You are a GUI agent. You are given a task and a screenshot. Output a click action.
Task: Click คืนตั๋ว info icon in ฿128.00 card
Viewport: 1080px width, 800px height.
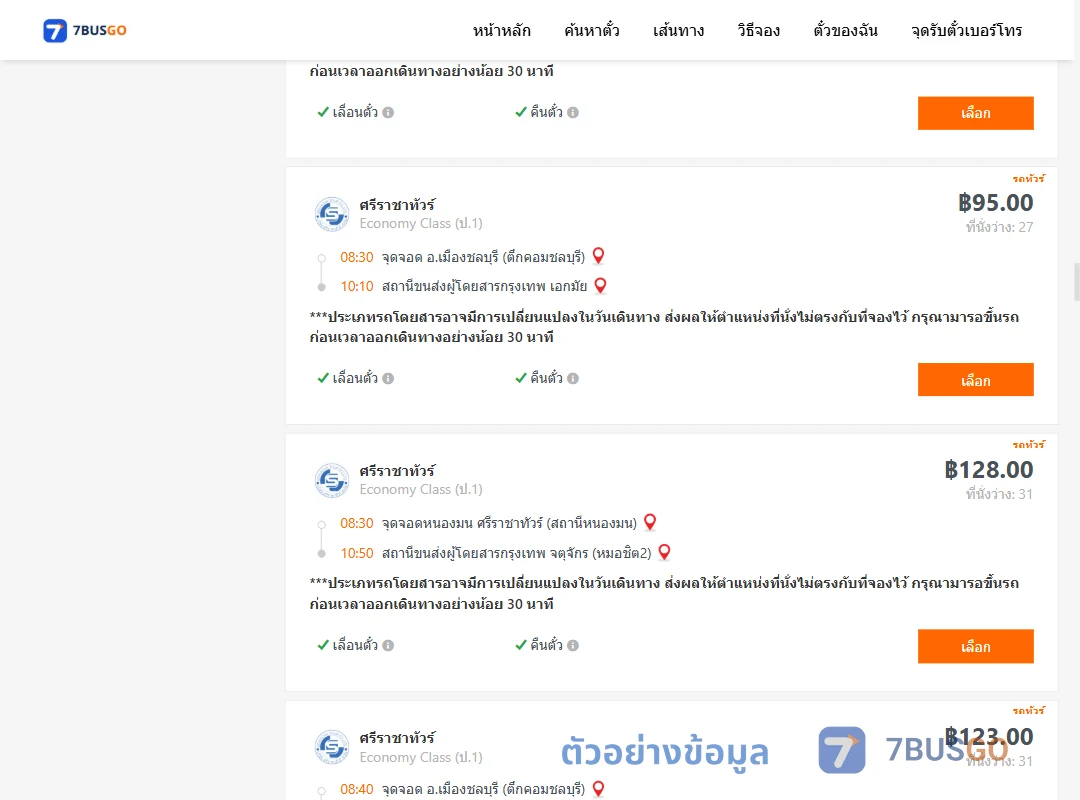(573, 646)
